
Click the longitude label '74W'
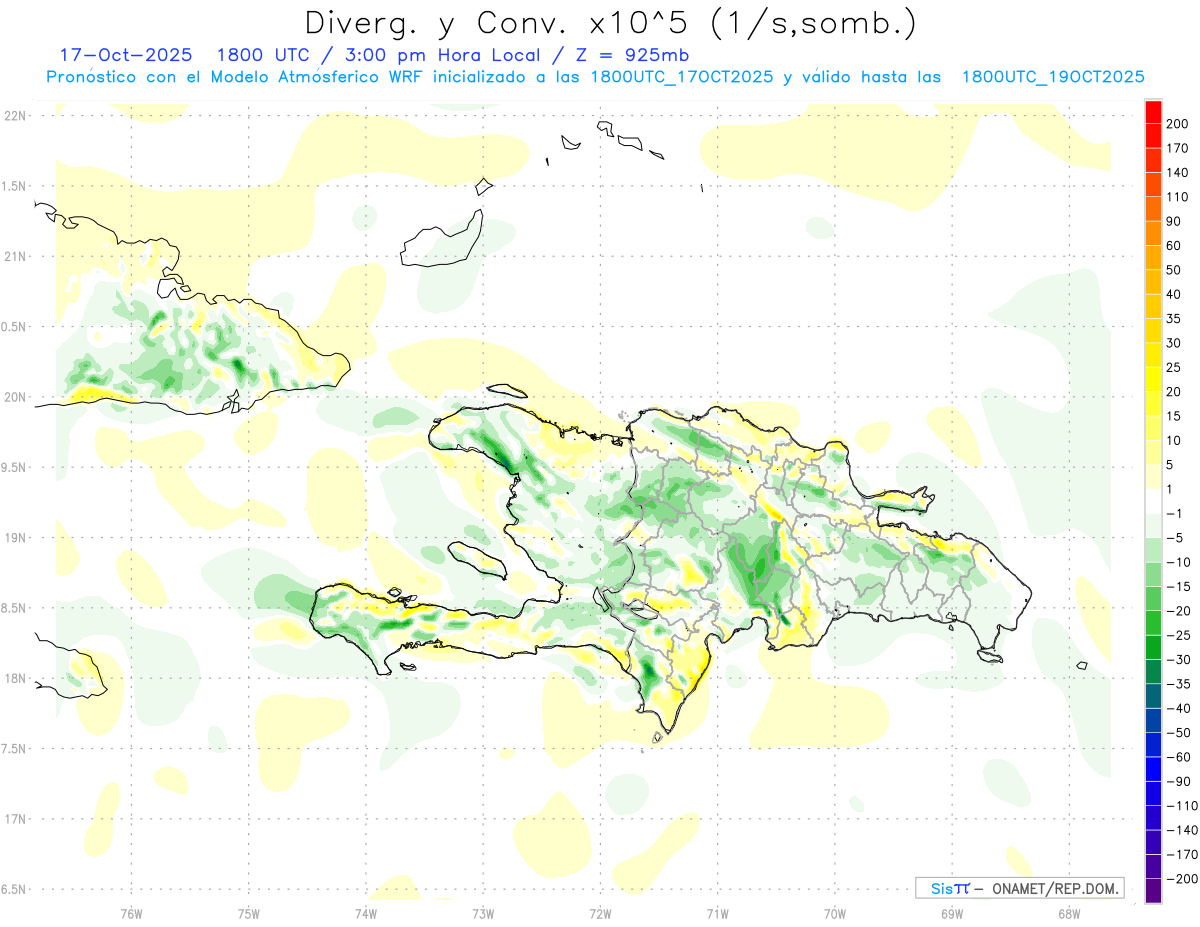click(x=366, y=914)
